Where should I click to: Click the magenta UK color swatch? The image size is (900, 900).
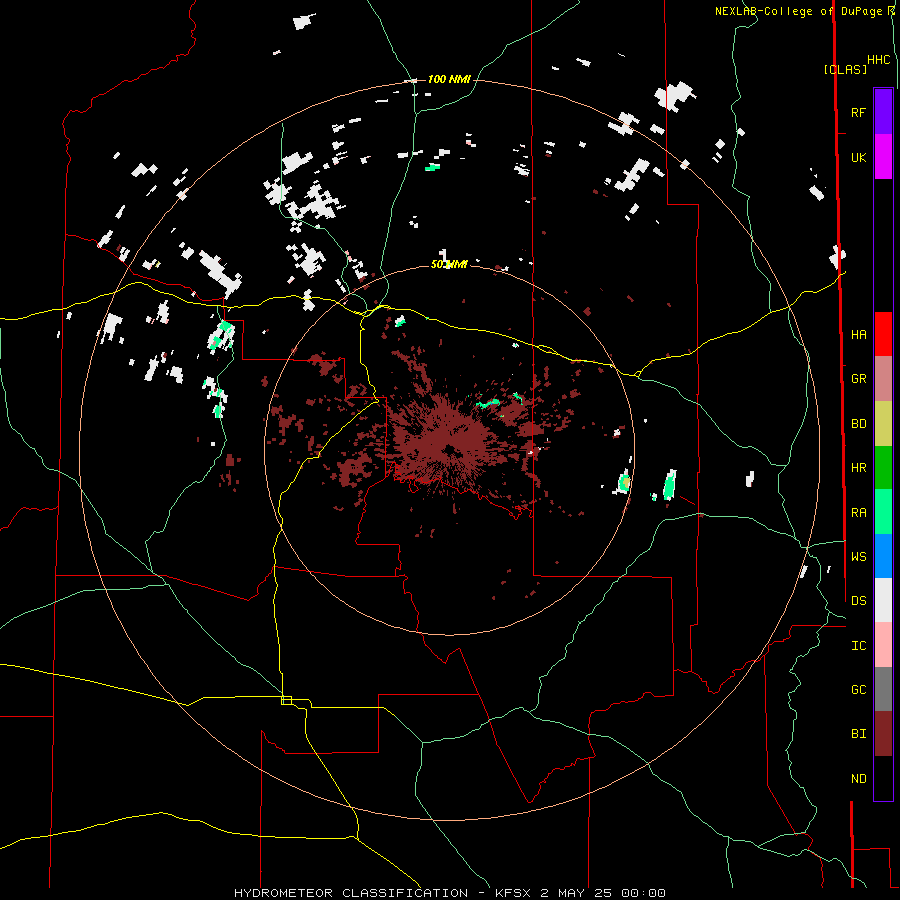click(x=883, y=157)
